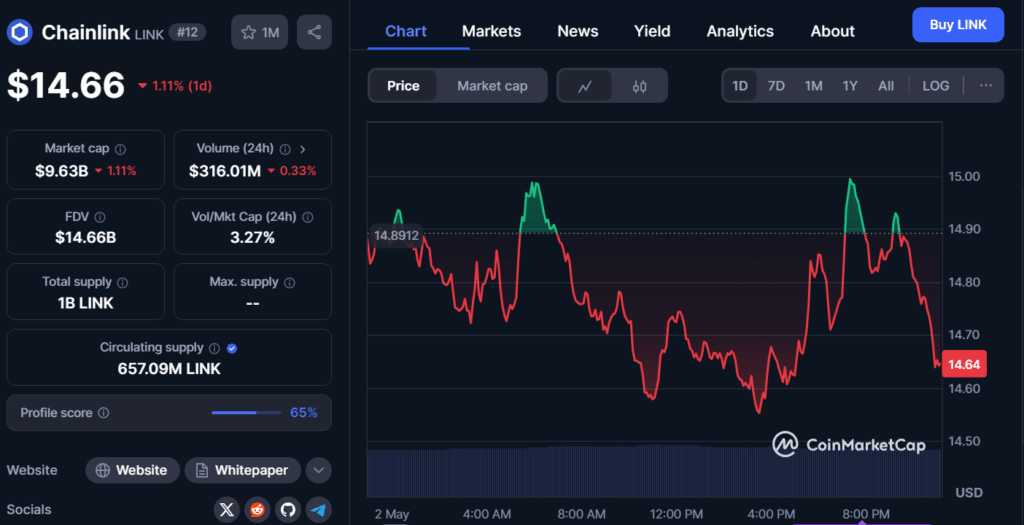Click the Chainlink hexagon logo icon
The width and height of the screenshot is (1024, 525).
click(20, 32)
